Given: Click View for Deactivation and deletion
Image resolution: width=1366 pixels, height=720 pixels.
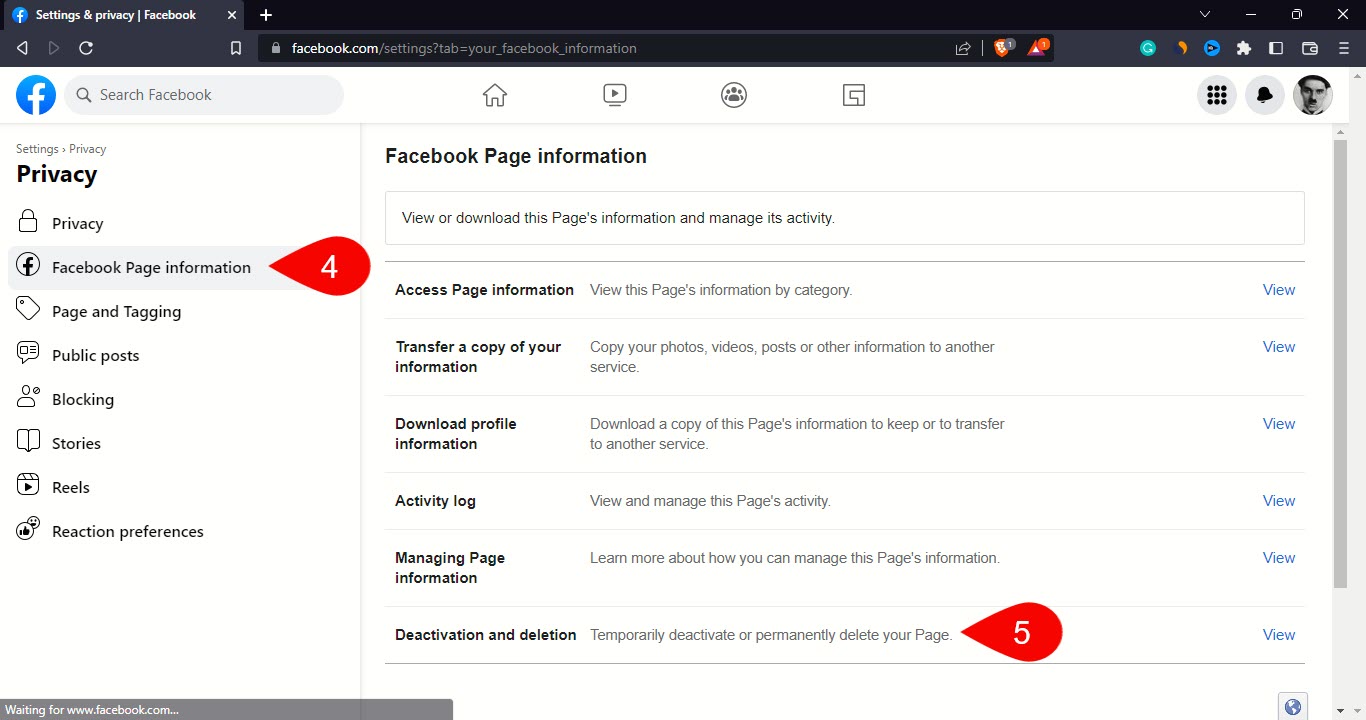Looking at the screenshot, I should [x=1278, y=635].
